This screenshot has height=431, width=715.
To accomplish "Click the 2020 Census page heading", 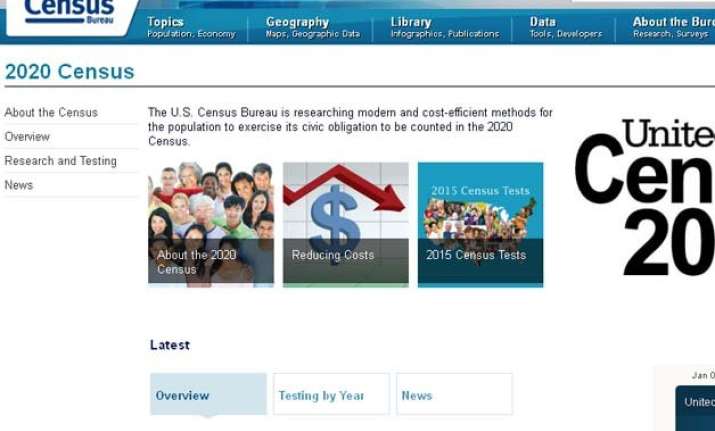I will [x=70, y=72].
